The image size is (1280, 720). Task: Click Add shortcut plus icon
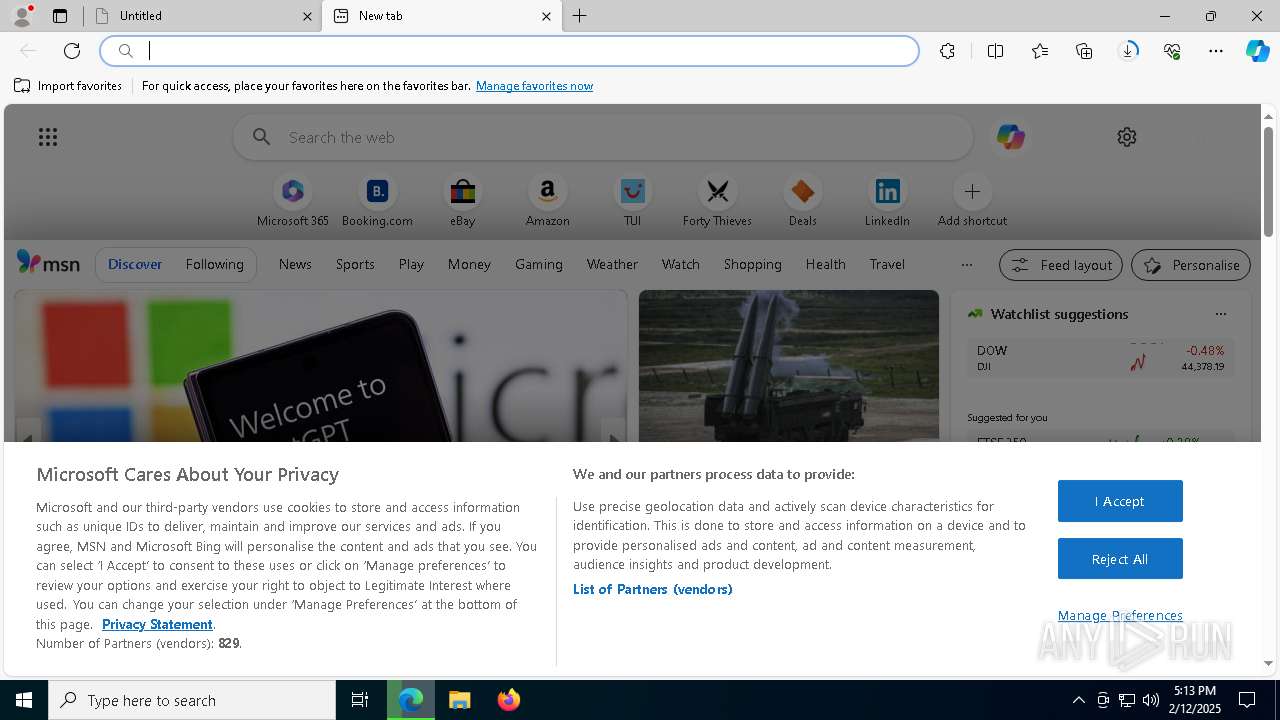click(972, 191)
